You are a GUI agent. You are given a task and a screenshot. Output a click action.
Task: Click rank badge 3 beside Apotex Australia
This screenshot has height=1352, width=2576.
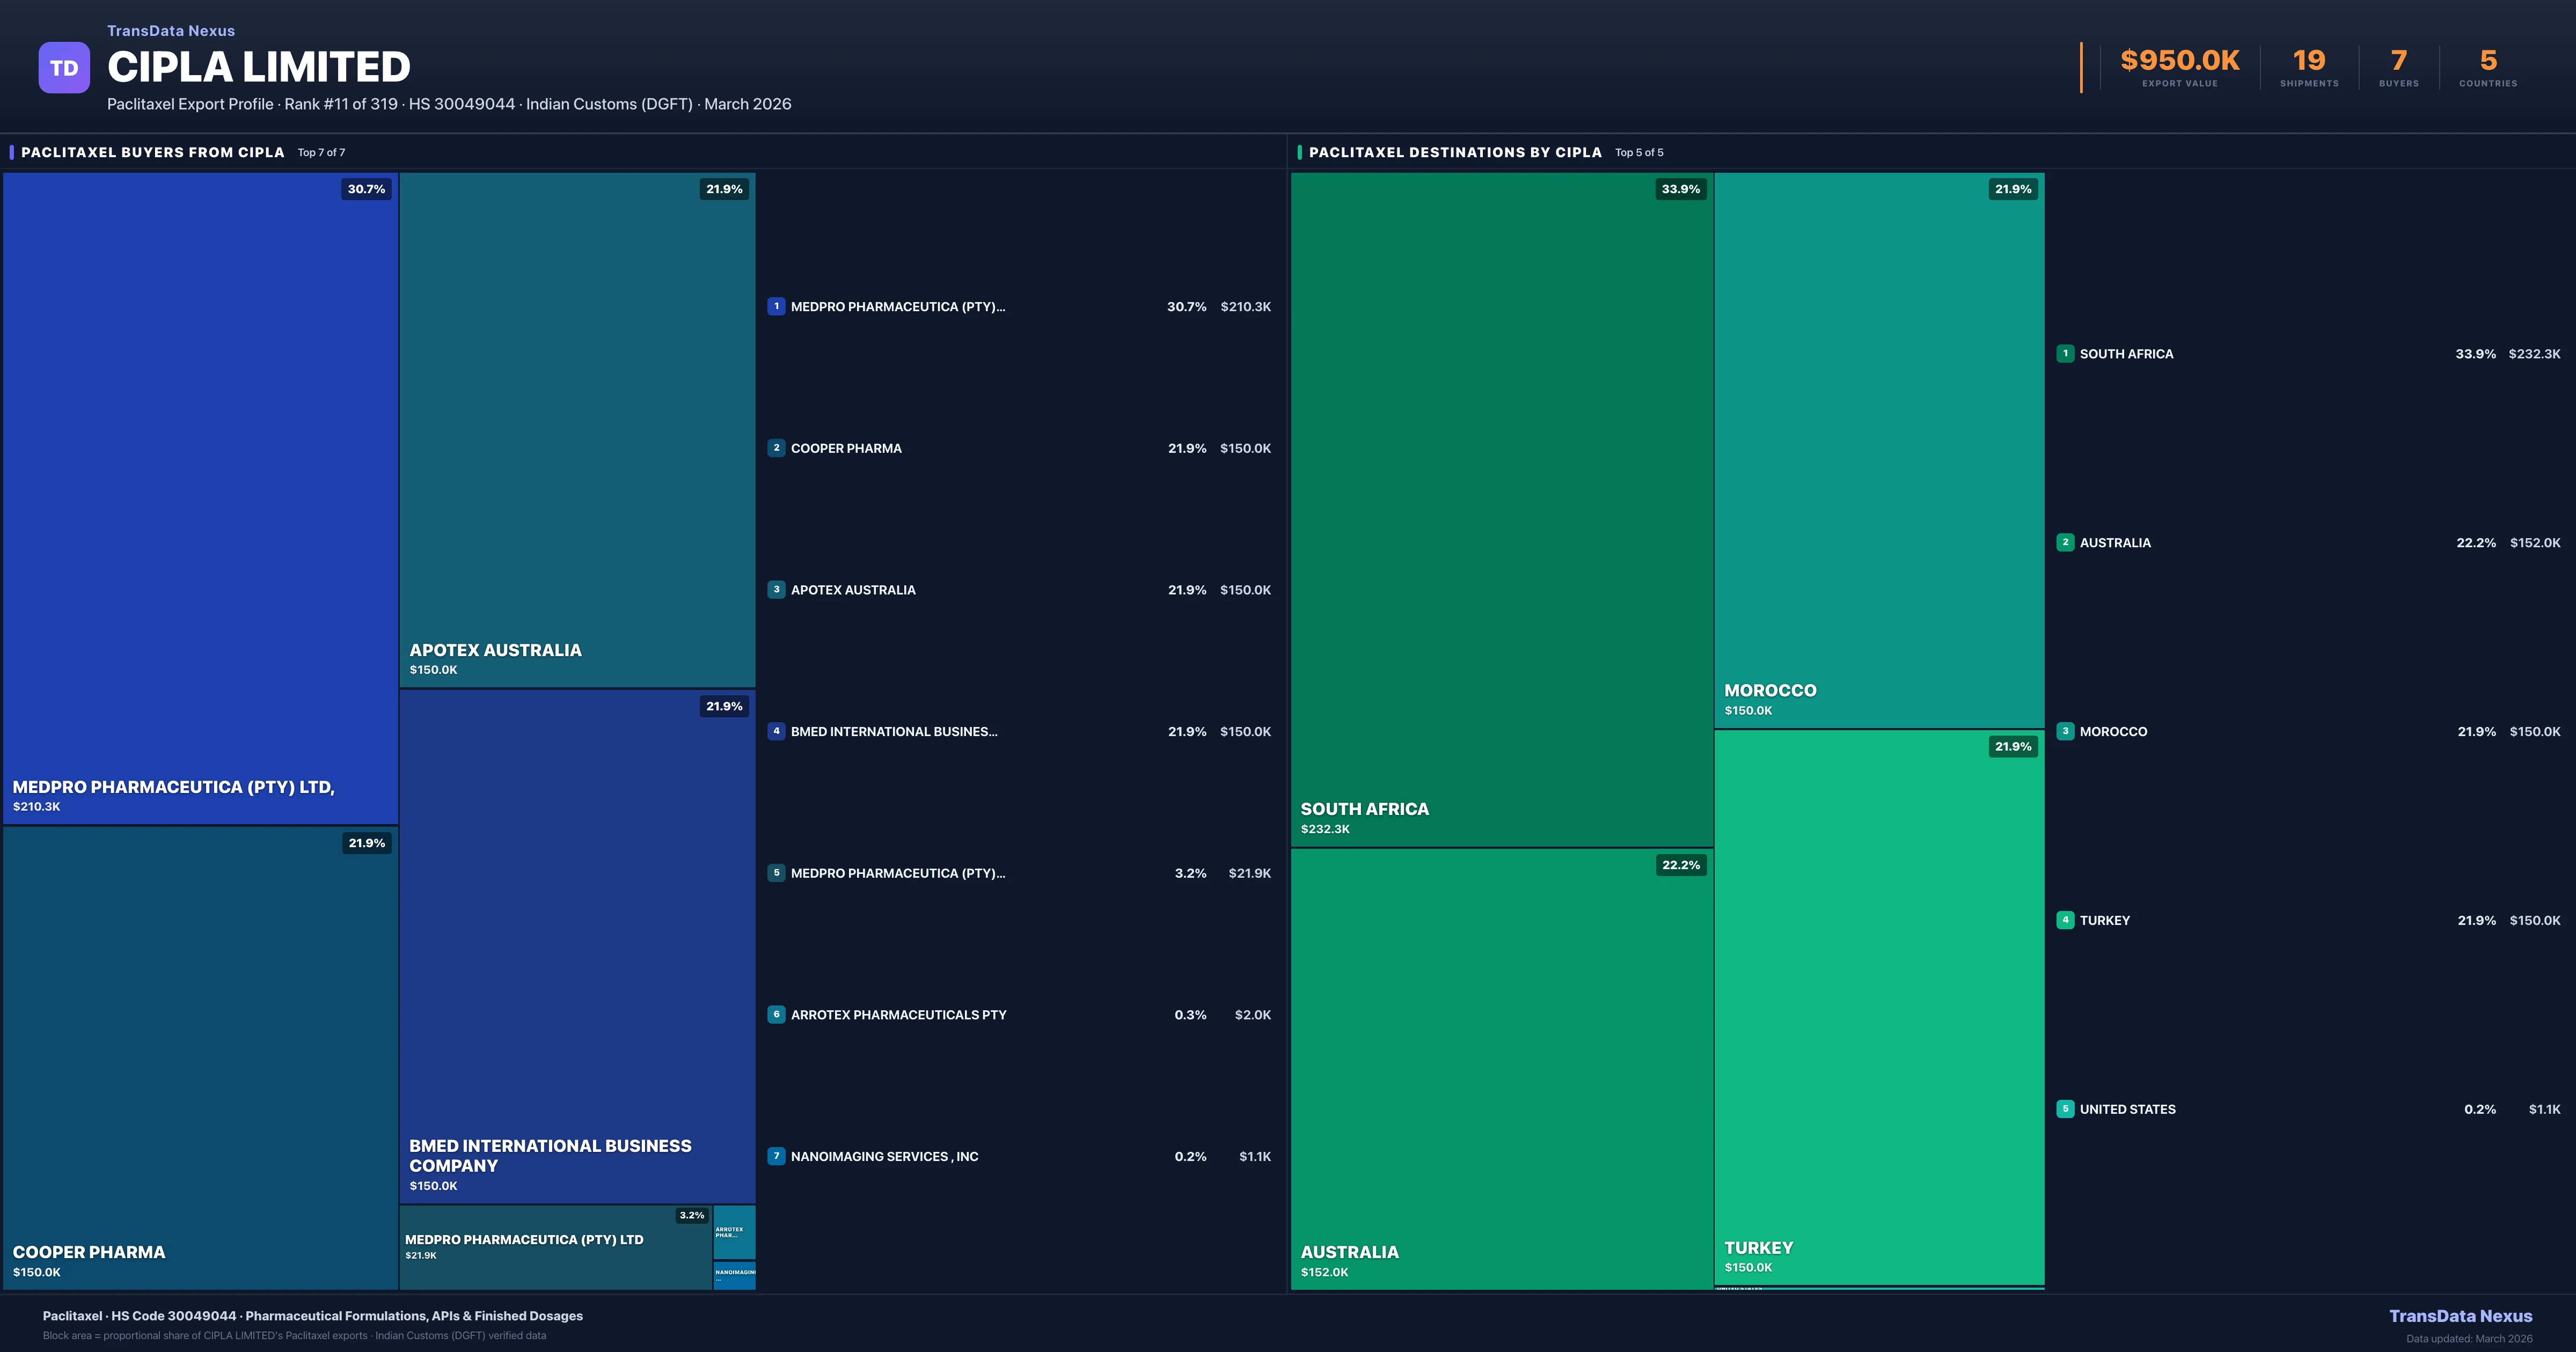click(x=776, y=590)
